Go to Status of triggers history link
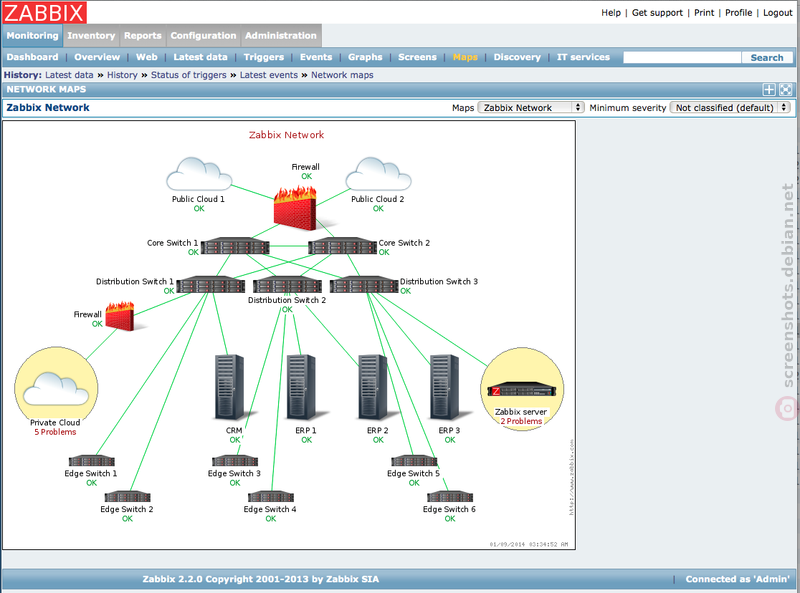 click(189, 75)
